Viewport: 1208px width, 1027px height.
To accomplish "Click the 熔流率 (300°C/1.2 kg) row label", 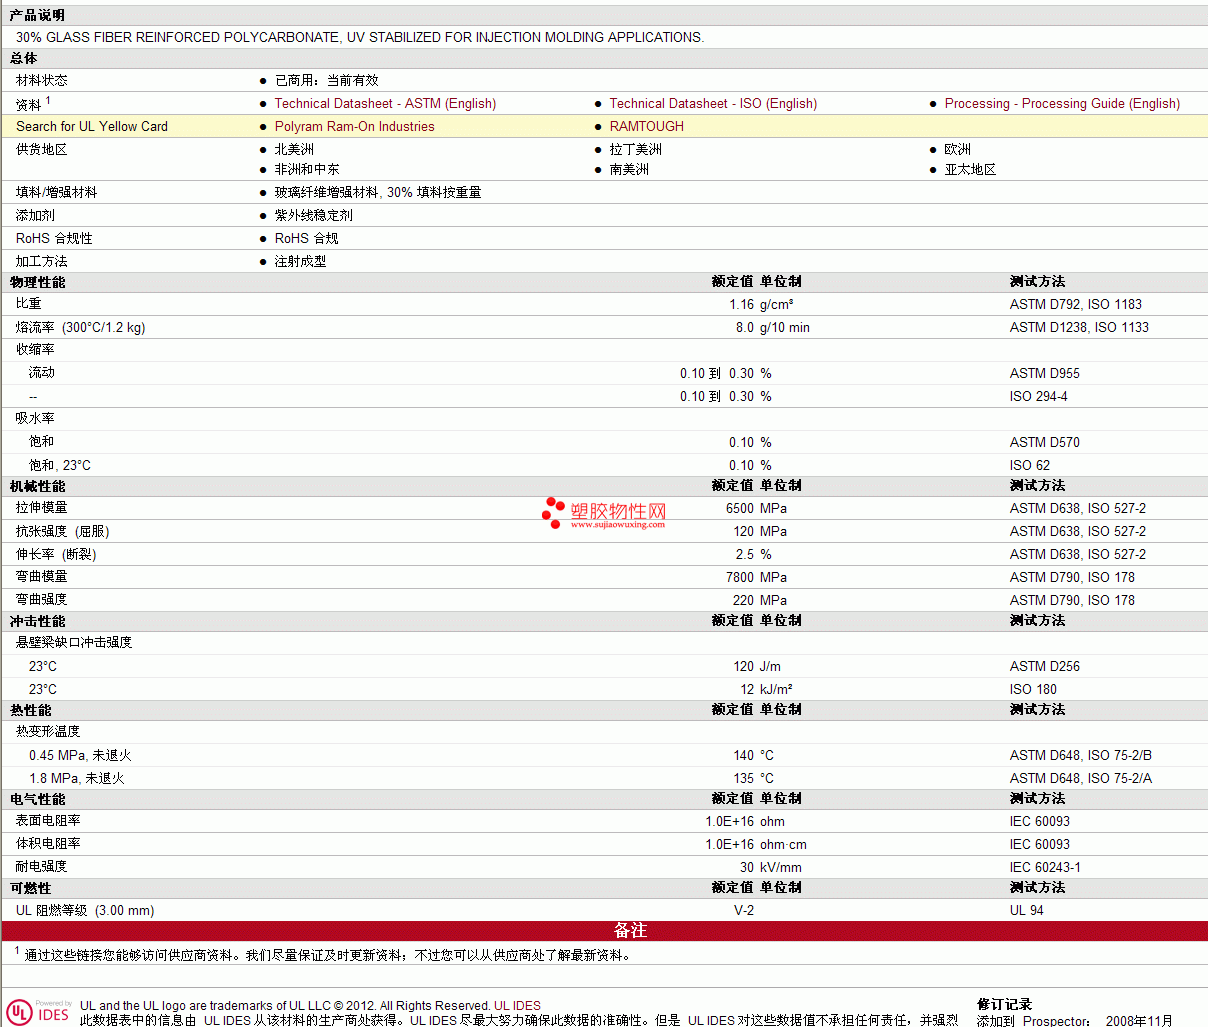I will click(81, 327).
